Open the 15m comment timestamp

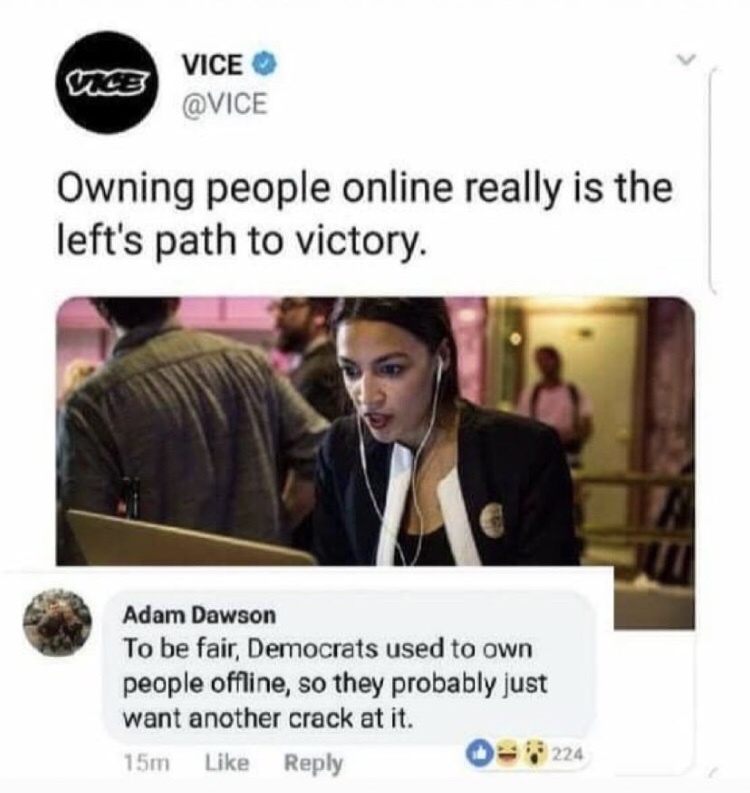tap(146, 763)
